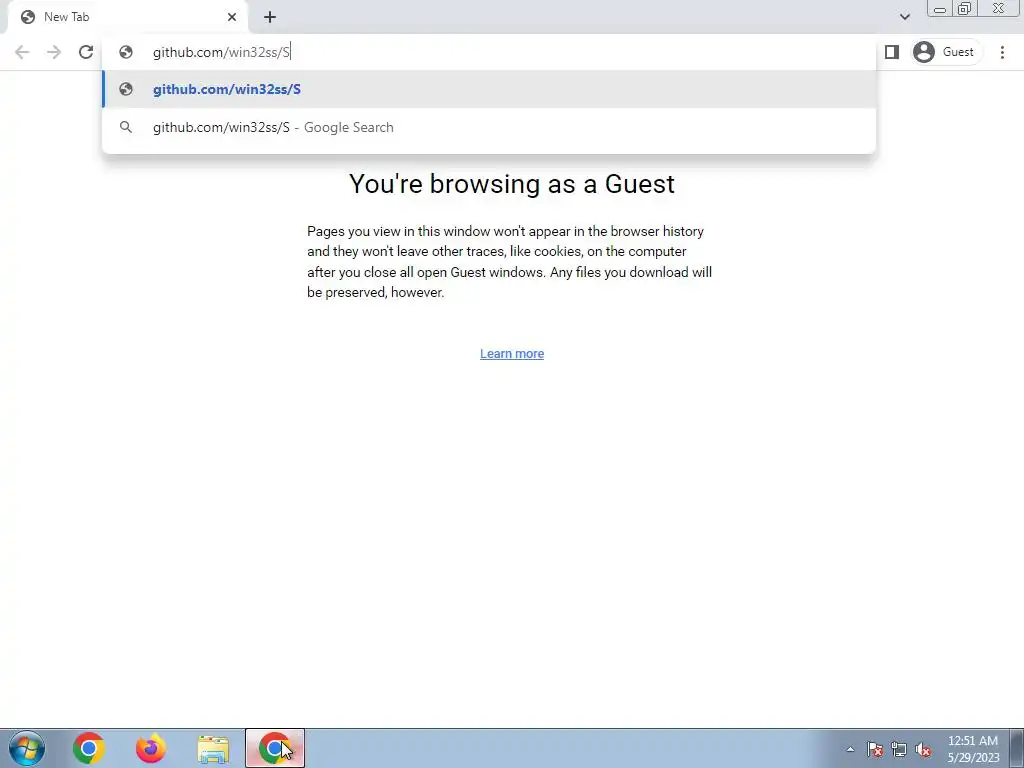Click the magnifier icon of the search suggestion
The width and height of the screenshot is (1024, 768).
tap(126, 127)
